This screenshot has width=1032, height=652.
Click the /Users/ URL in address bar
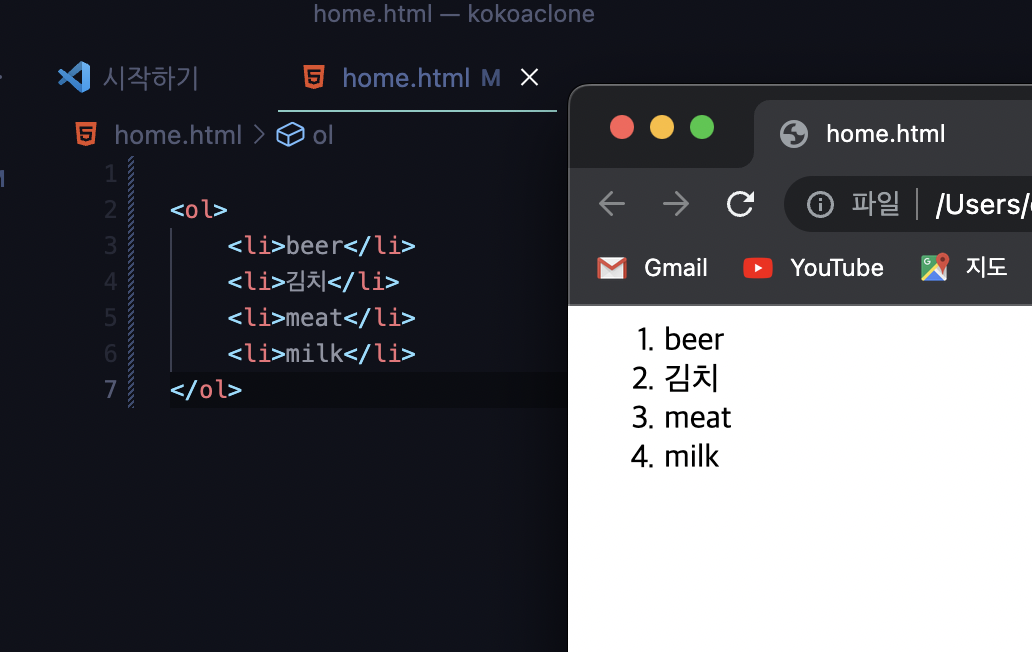pos(983,205)
